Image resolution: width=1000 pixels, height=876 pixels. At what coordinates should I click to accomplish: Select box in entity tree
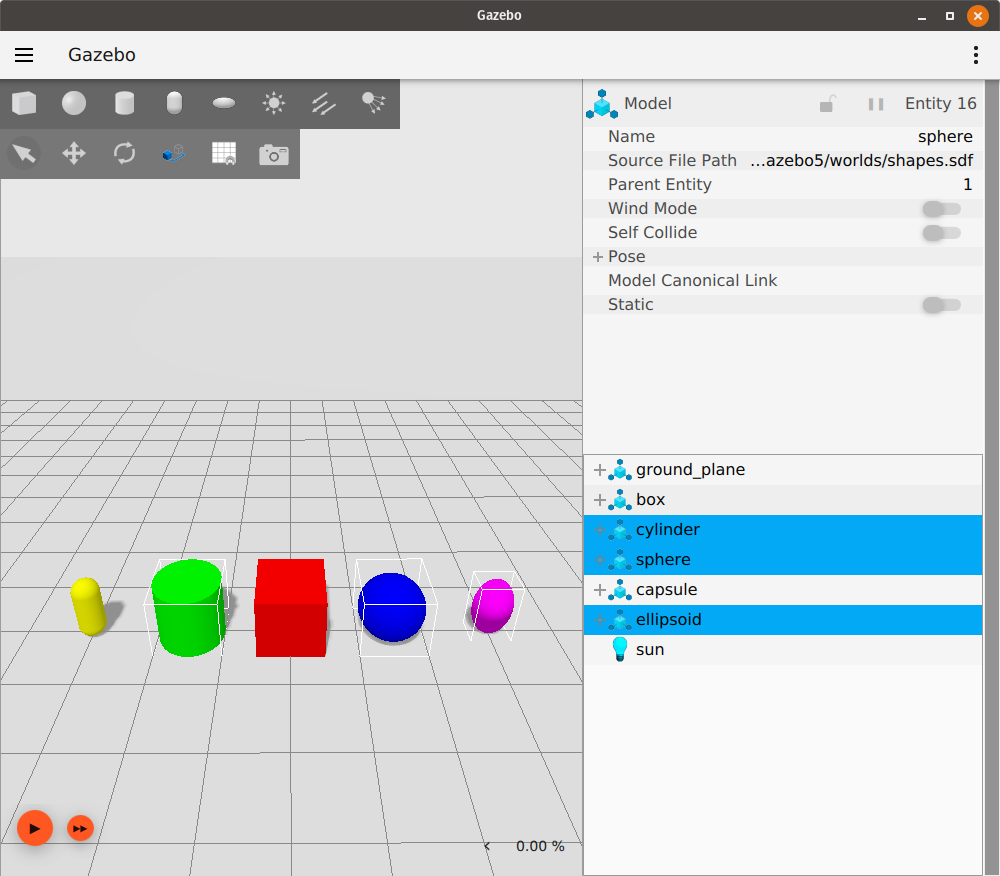tap(783, 500)
